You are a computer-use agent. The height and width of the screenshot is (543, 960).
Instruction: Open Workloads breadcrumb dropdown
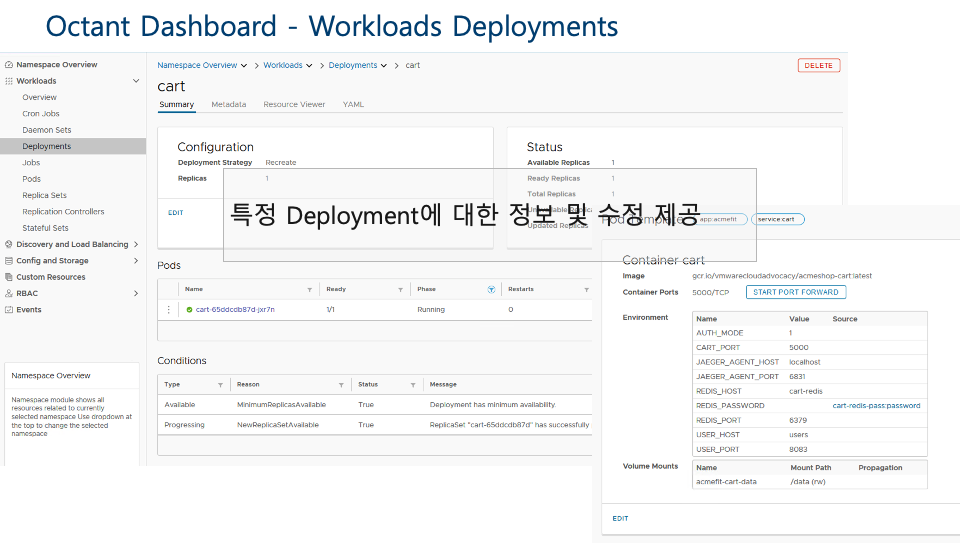(x=309, y=66)
